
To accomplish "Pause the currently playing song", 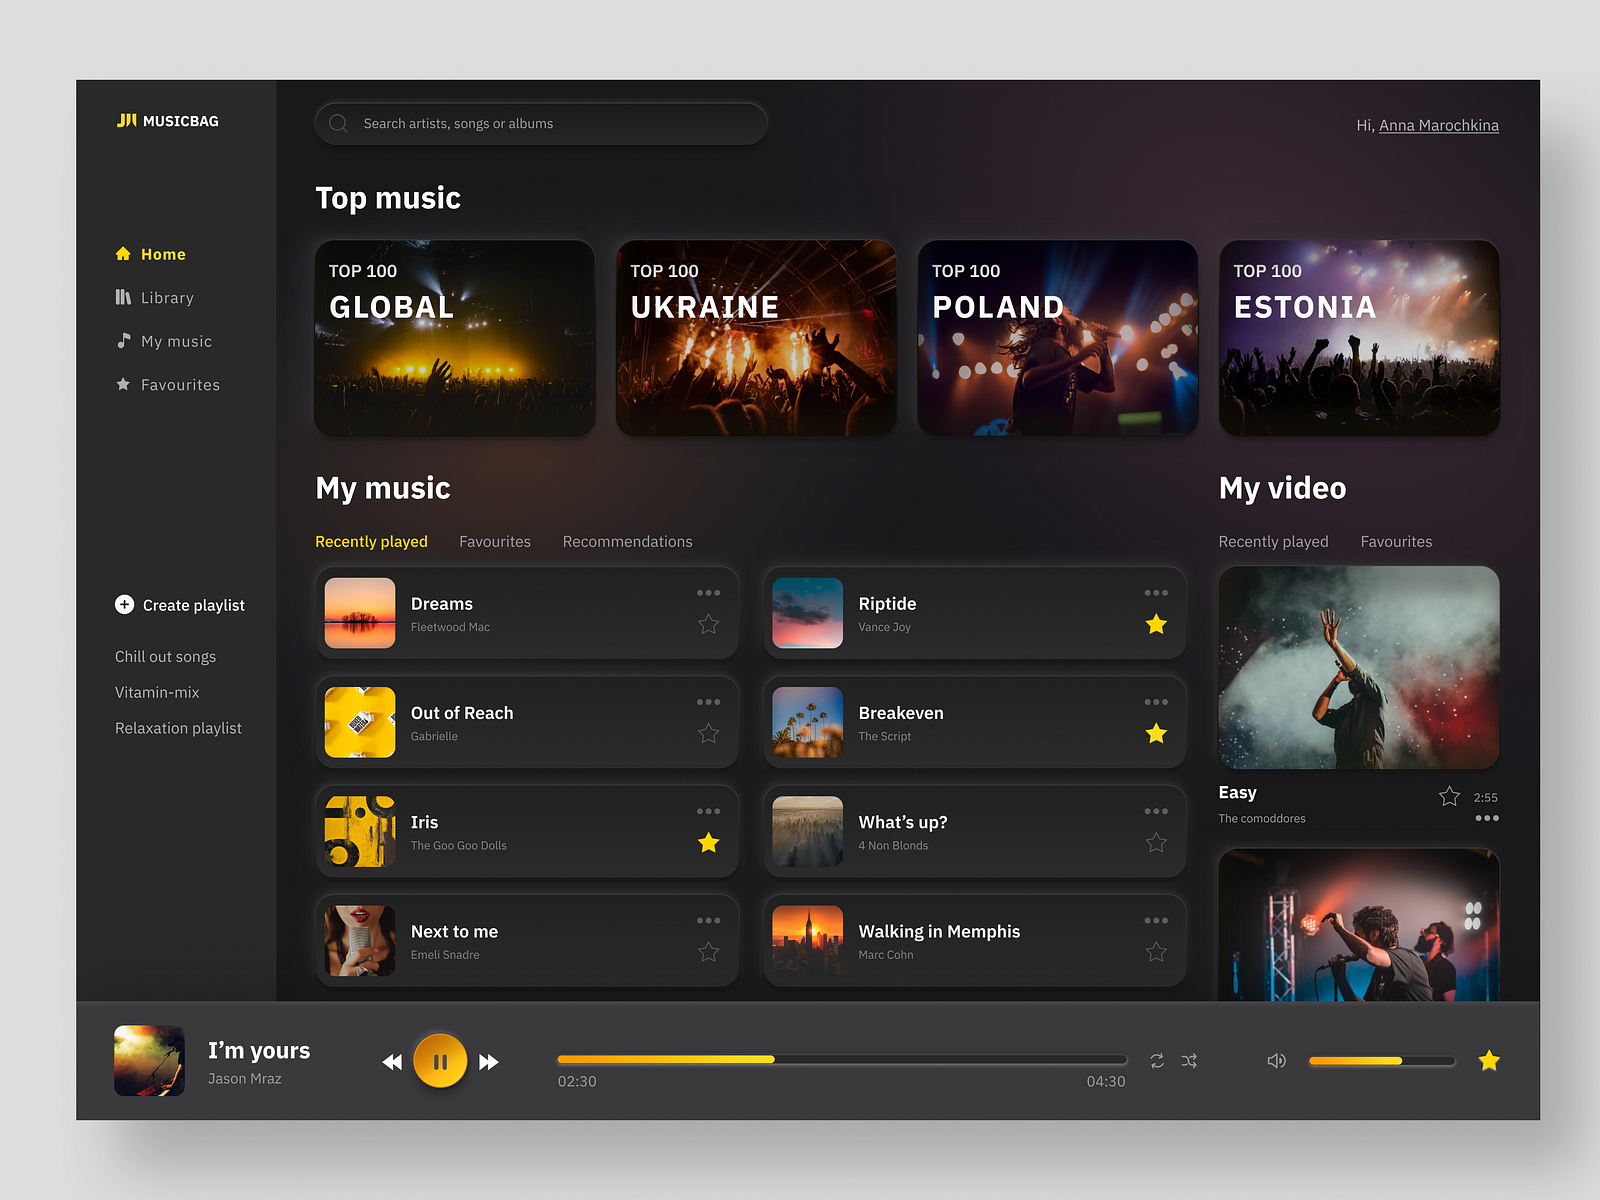I will (440, 1061).
